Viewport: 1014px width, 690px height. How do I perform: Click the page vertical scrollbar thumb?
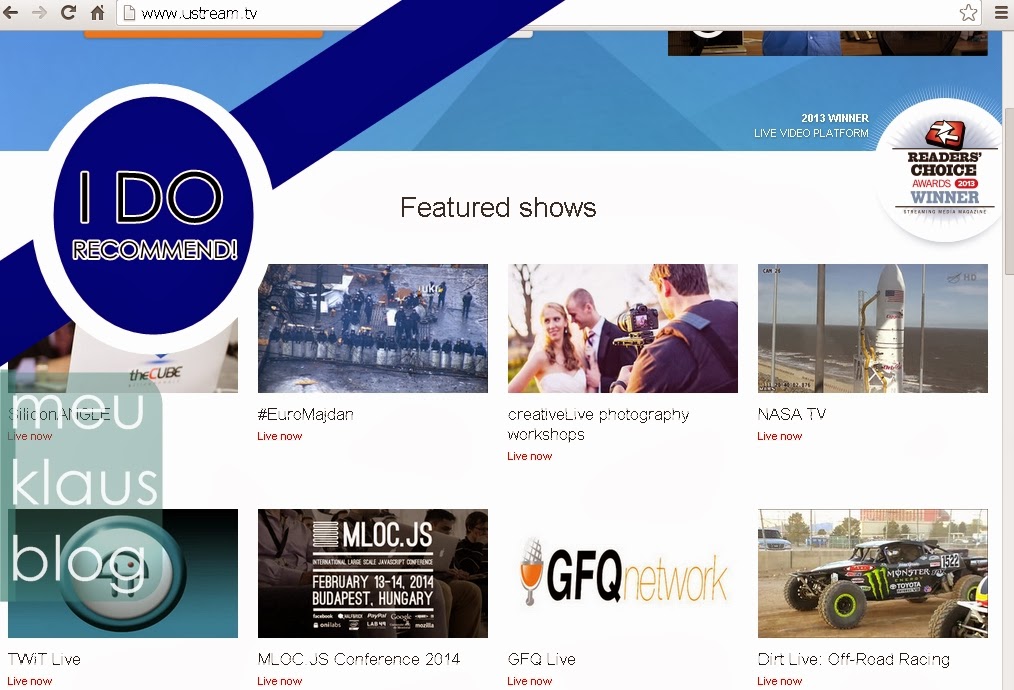[1008, 191]
